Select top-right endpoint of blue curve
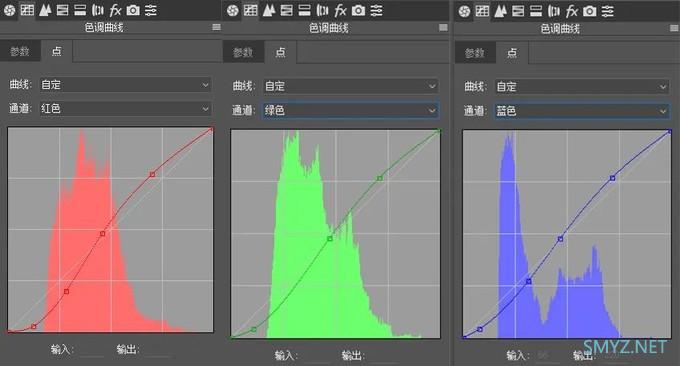680x366 pixels. pos(670,131)
